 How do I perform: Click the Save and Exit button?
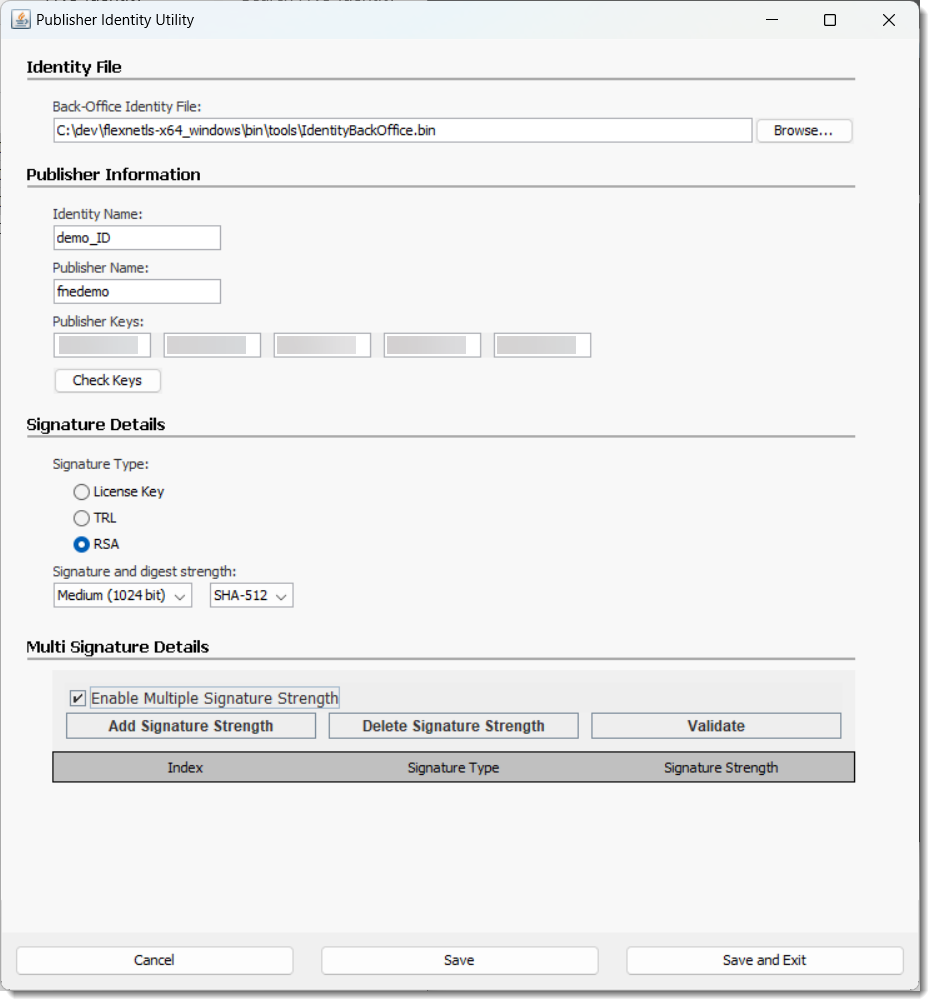click(764, 960)
